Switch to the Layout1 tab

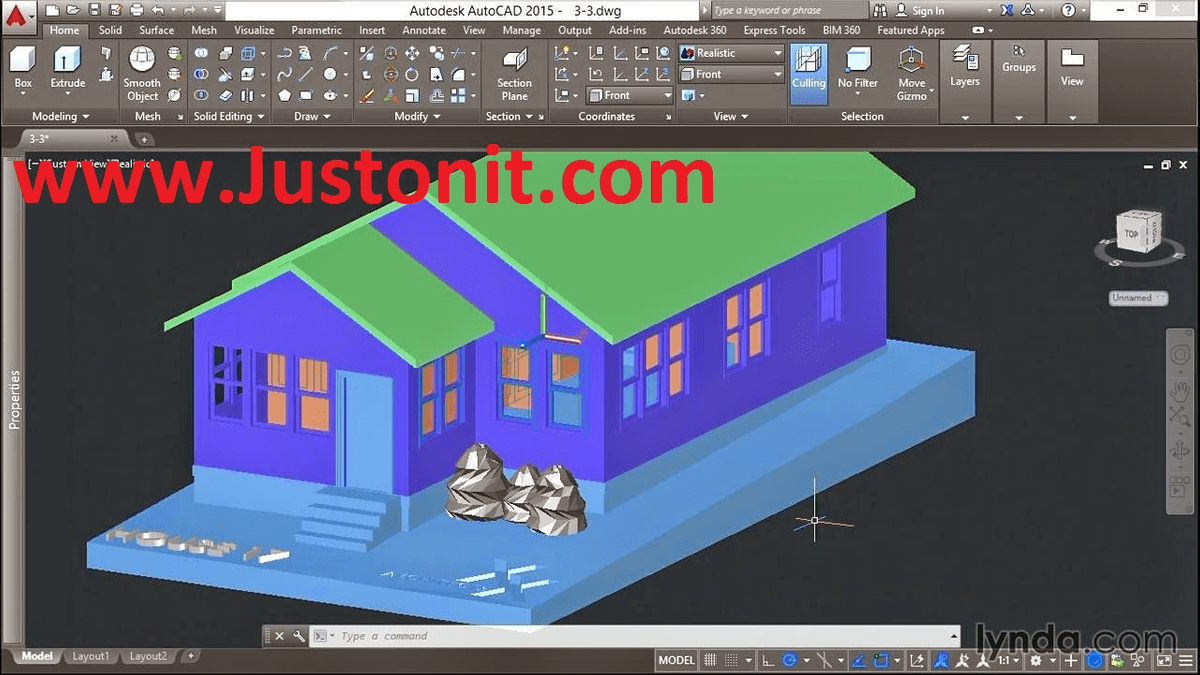91,656
